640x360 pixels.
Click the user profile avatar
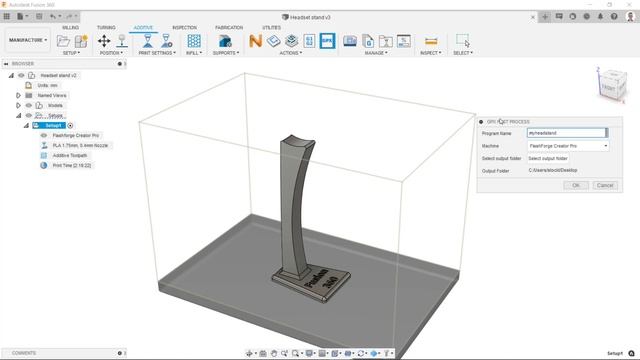click(631, 16)
